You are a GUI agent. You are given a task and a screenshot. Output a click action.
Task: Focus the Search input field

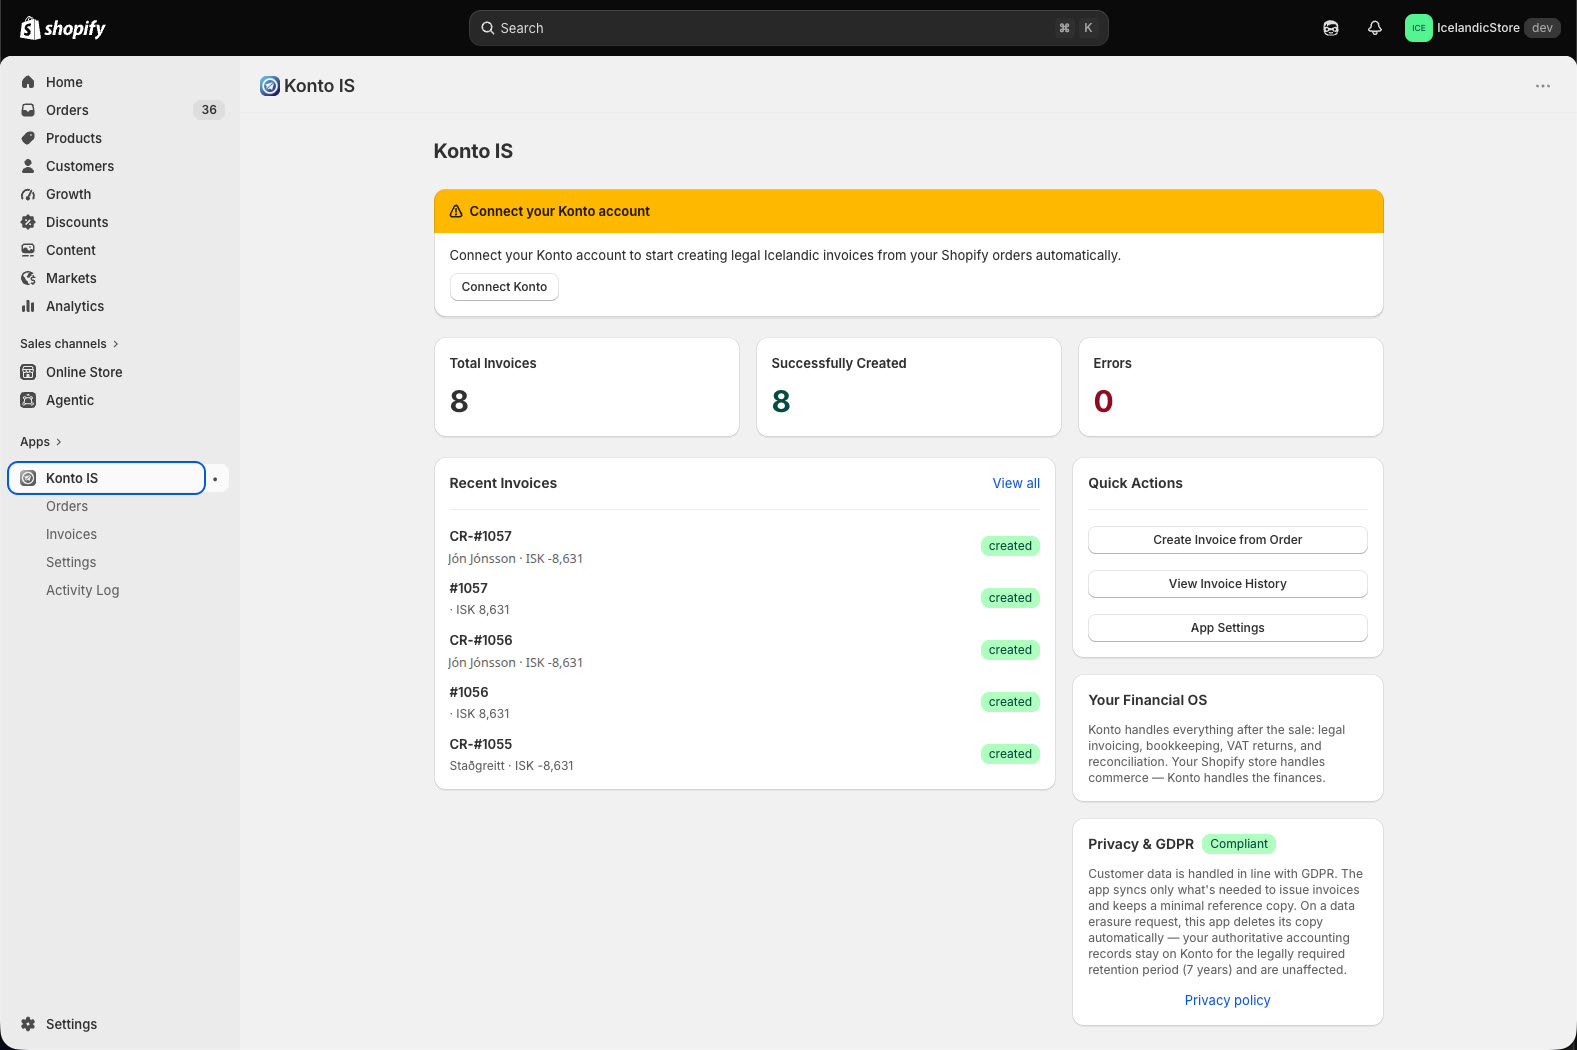pyautogui.click(x=788, y=28)
